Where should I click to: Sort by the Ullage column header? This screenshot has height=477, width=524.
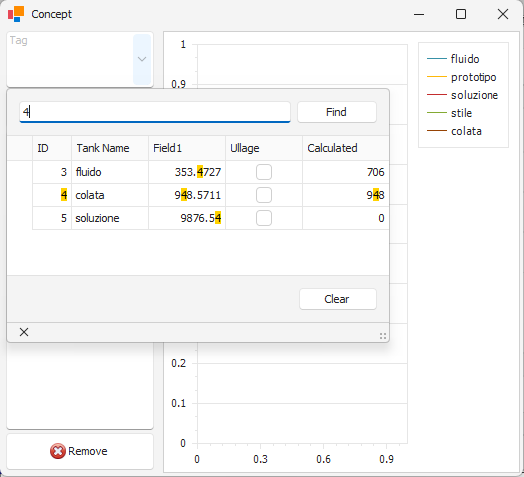tap(264, 148)
